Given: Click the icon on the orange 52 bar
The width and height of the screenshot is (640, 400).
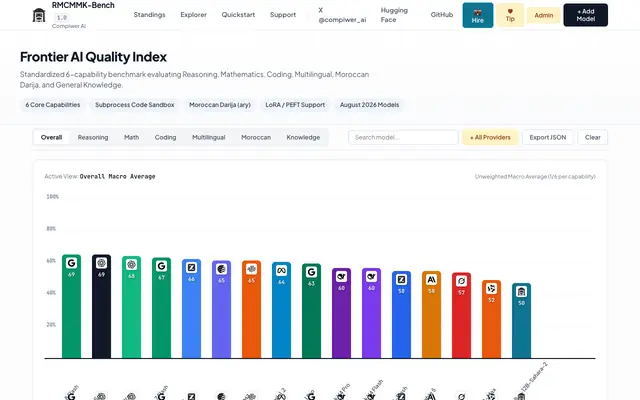Looking at the screenshot, I should pos(491,289).
